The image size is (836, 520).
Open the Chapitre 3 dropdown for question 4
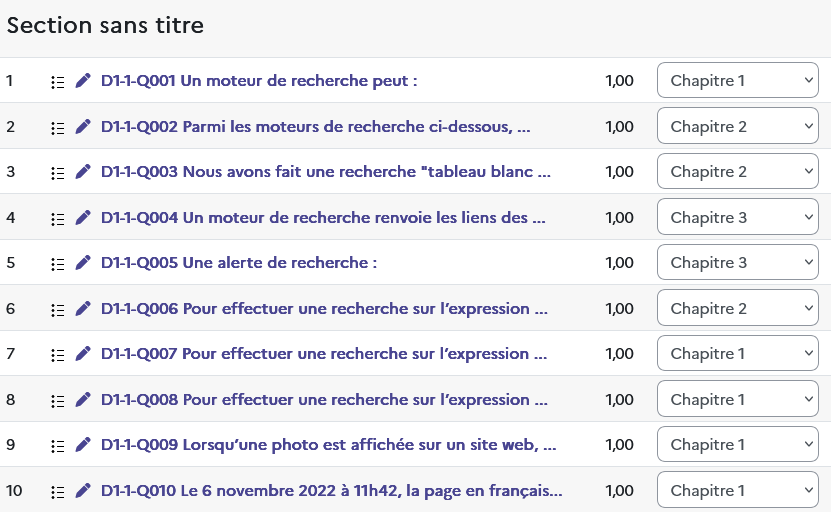737,217
